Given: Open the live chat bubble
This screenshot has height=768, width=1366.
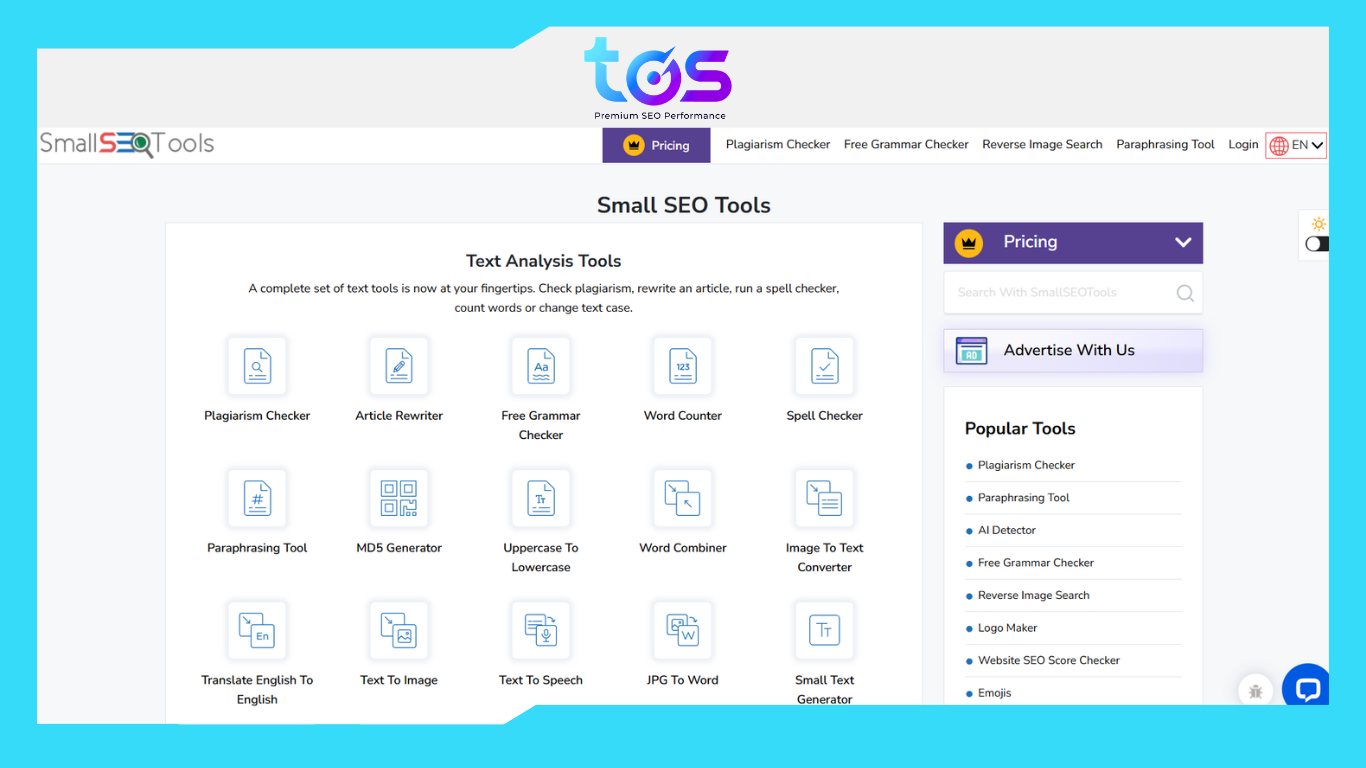Looking at the screenshot, I should [1305, 686].
